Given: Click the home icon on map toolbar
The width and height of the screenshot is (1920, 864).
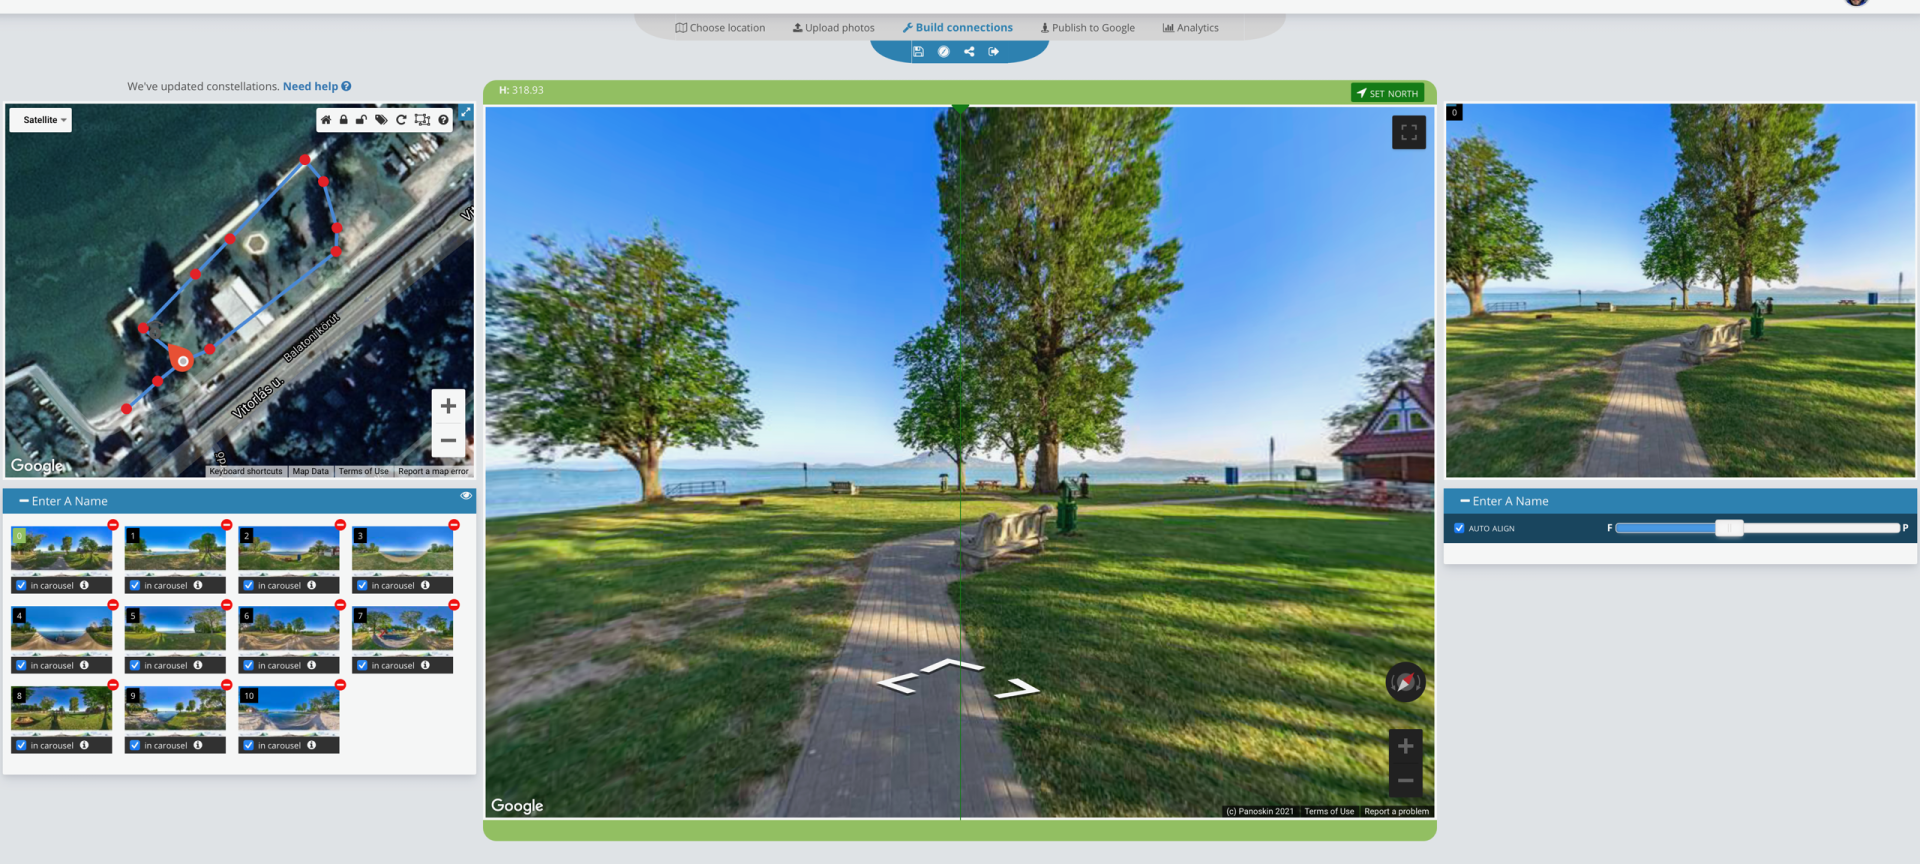Looking at the screenshot, I should pyautogui.click(x=325, y=120).
